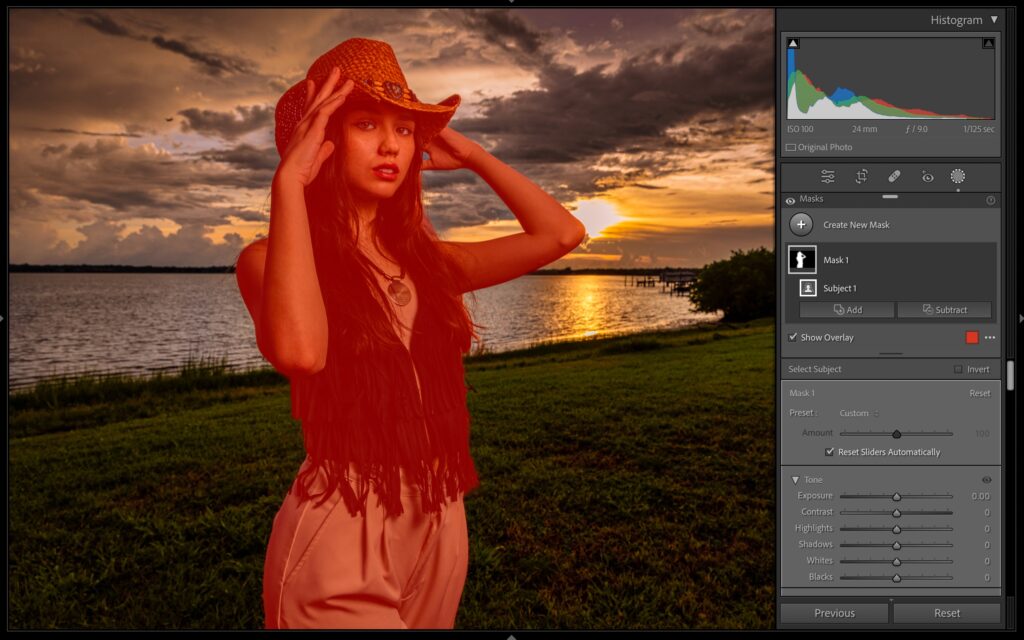Uncheck Reset Sliders Automatically

830,452
